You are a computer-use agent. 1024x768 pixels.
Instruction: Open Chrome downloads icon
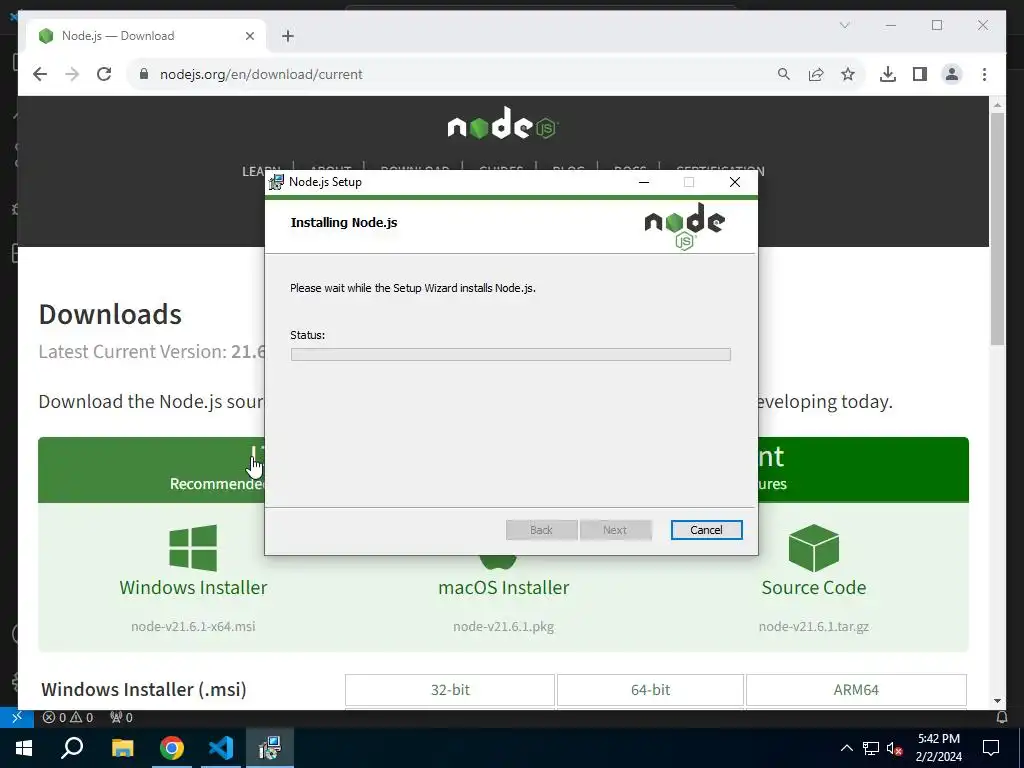click(x=888, y=74)
